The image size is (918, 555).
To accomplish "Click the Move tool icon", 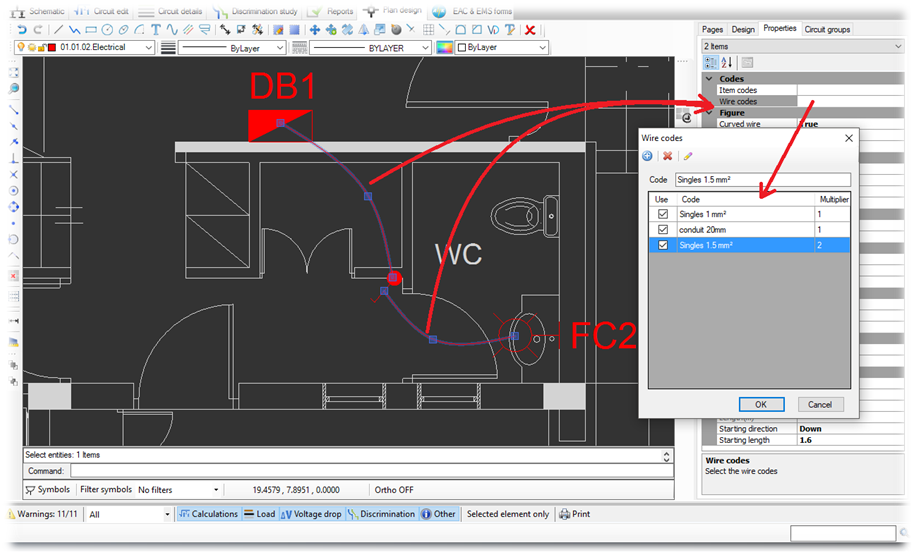I will 314,29.
